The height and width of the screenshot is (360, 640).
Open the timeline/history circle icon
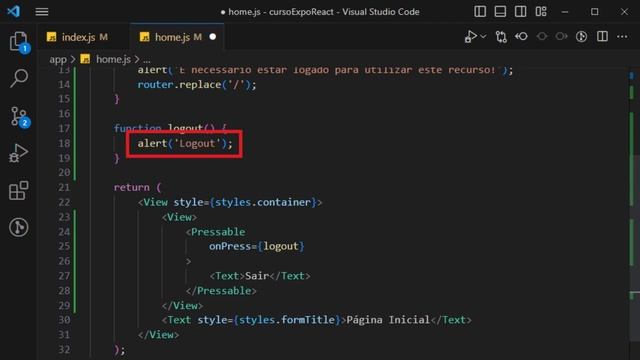(581, 37)
